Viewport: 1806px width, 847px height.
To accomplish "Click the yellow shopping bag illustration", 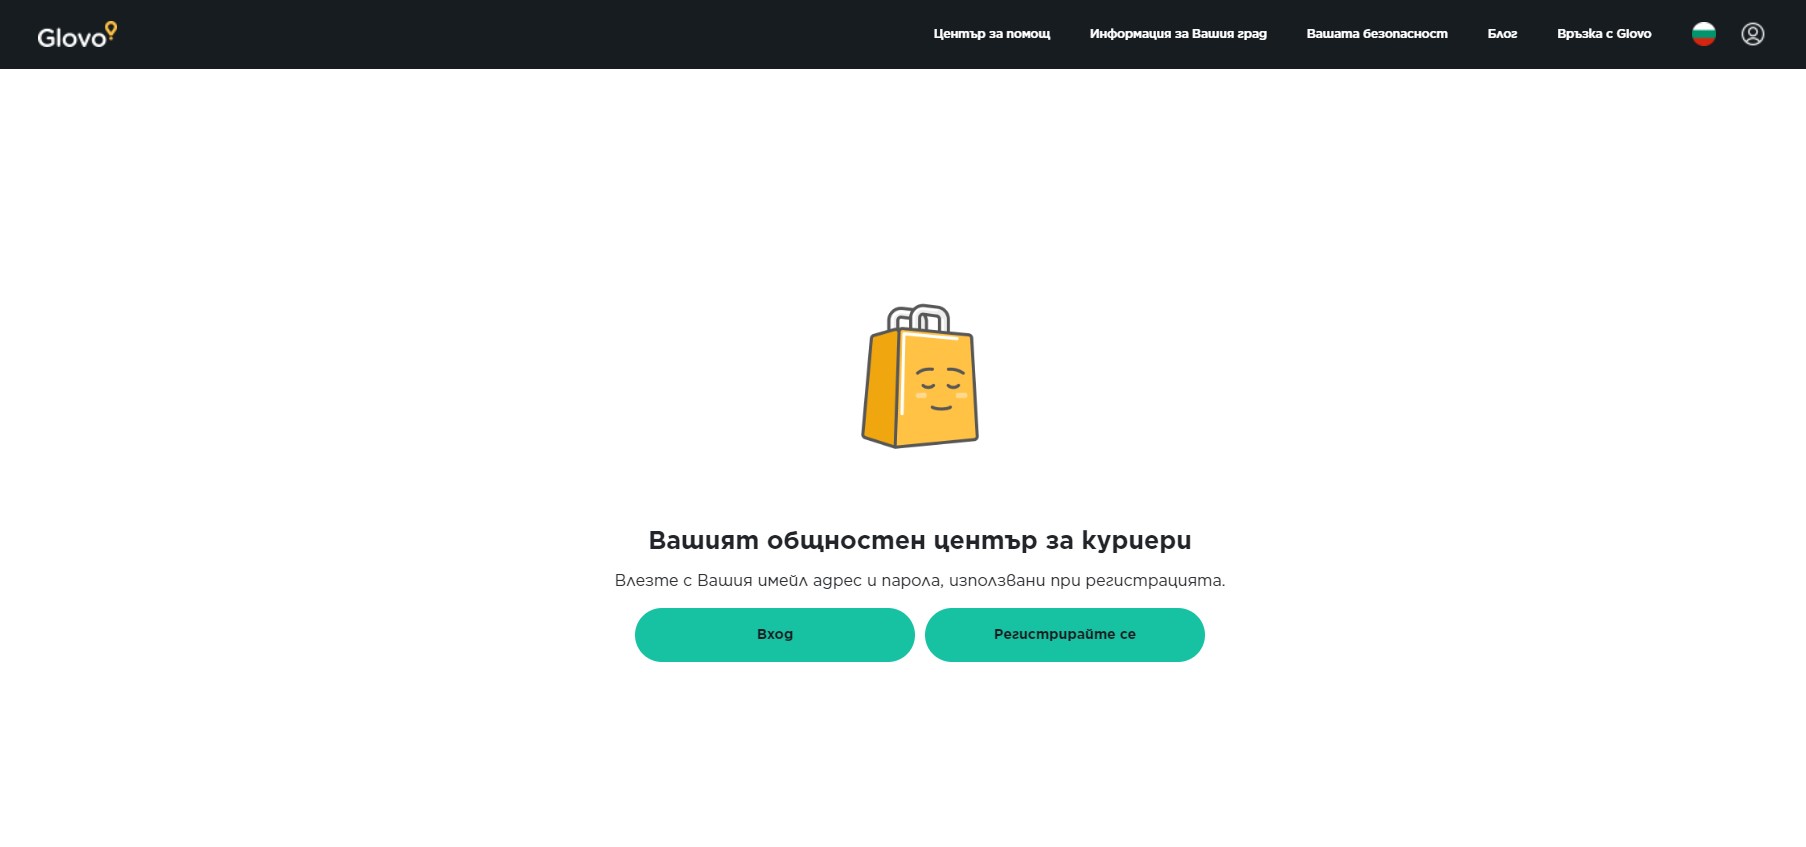I will tap(920, 376).
